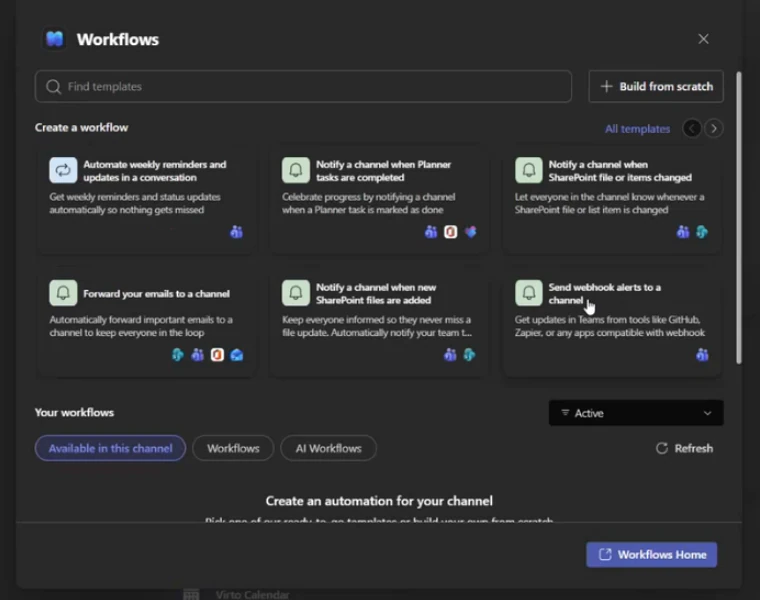
Task: Show next templates with right arrow
Action: click(714, 128)
